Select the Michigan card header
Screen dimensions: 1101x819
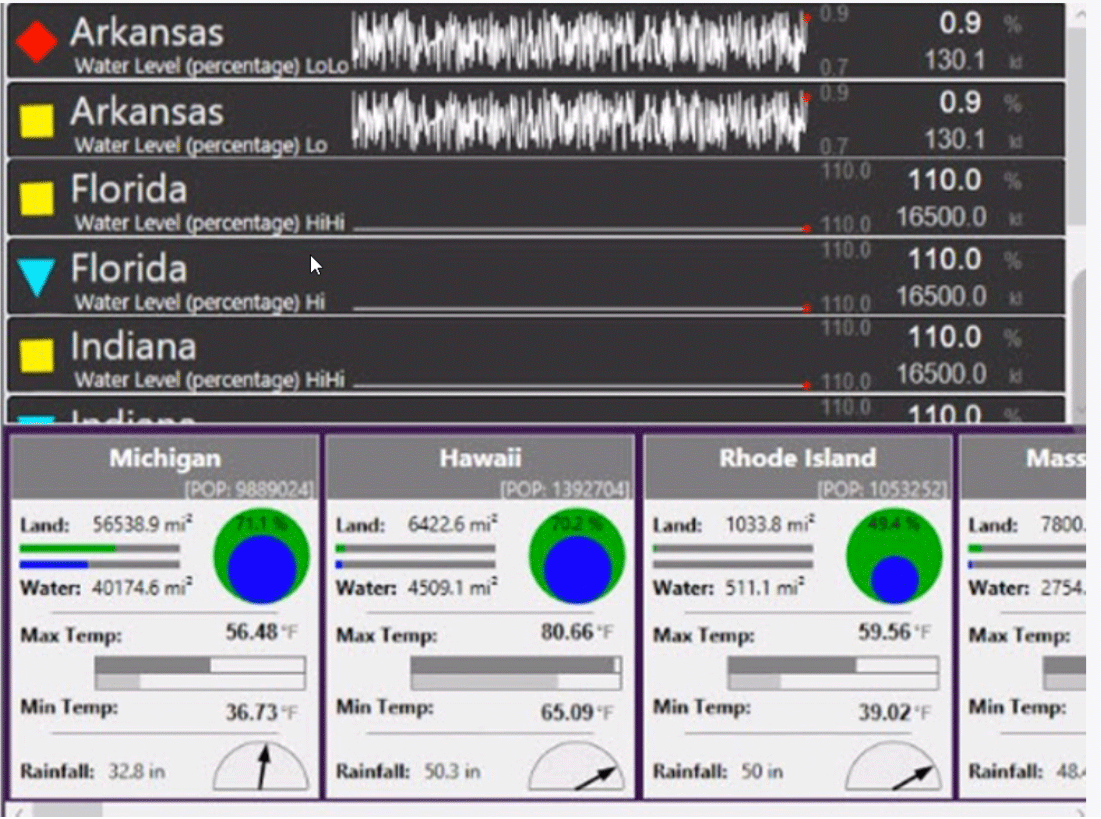[x=165, y=458]
